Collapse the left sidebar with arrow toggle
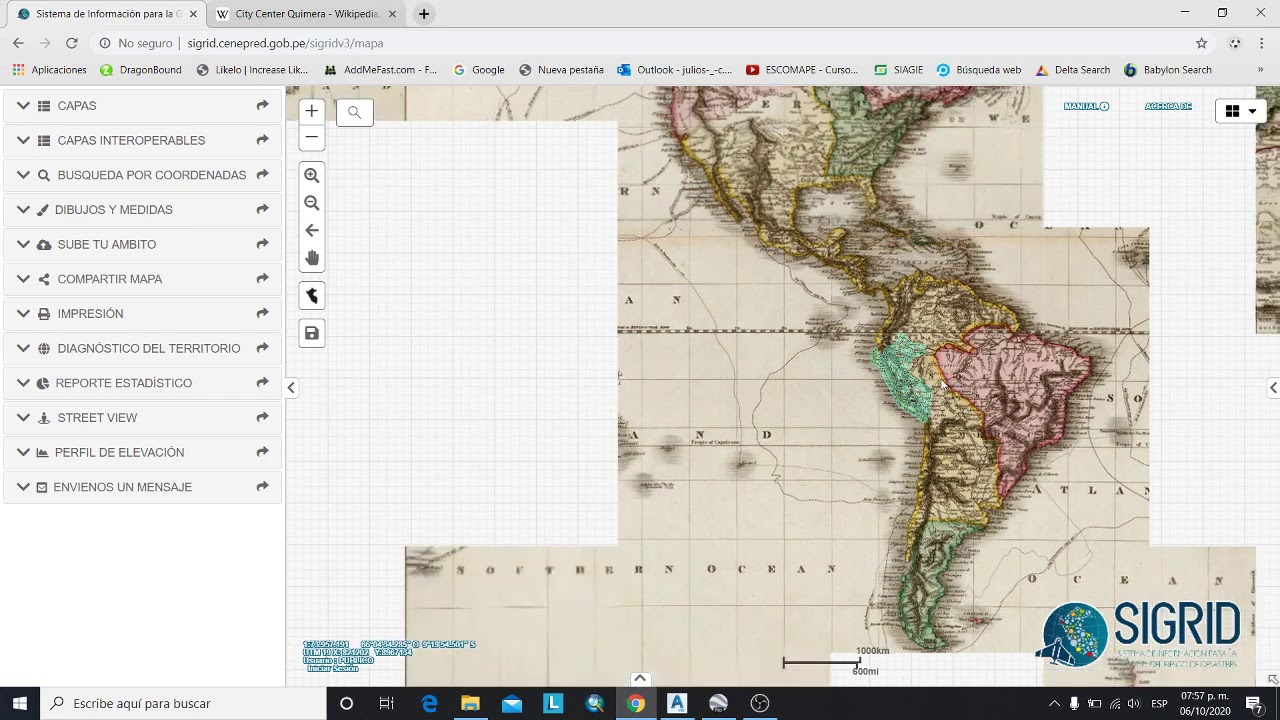This screenshot has height=720, width=1280. pos(291,388)
